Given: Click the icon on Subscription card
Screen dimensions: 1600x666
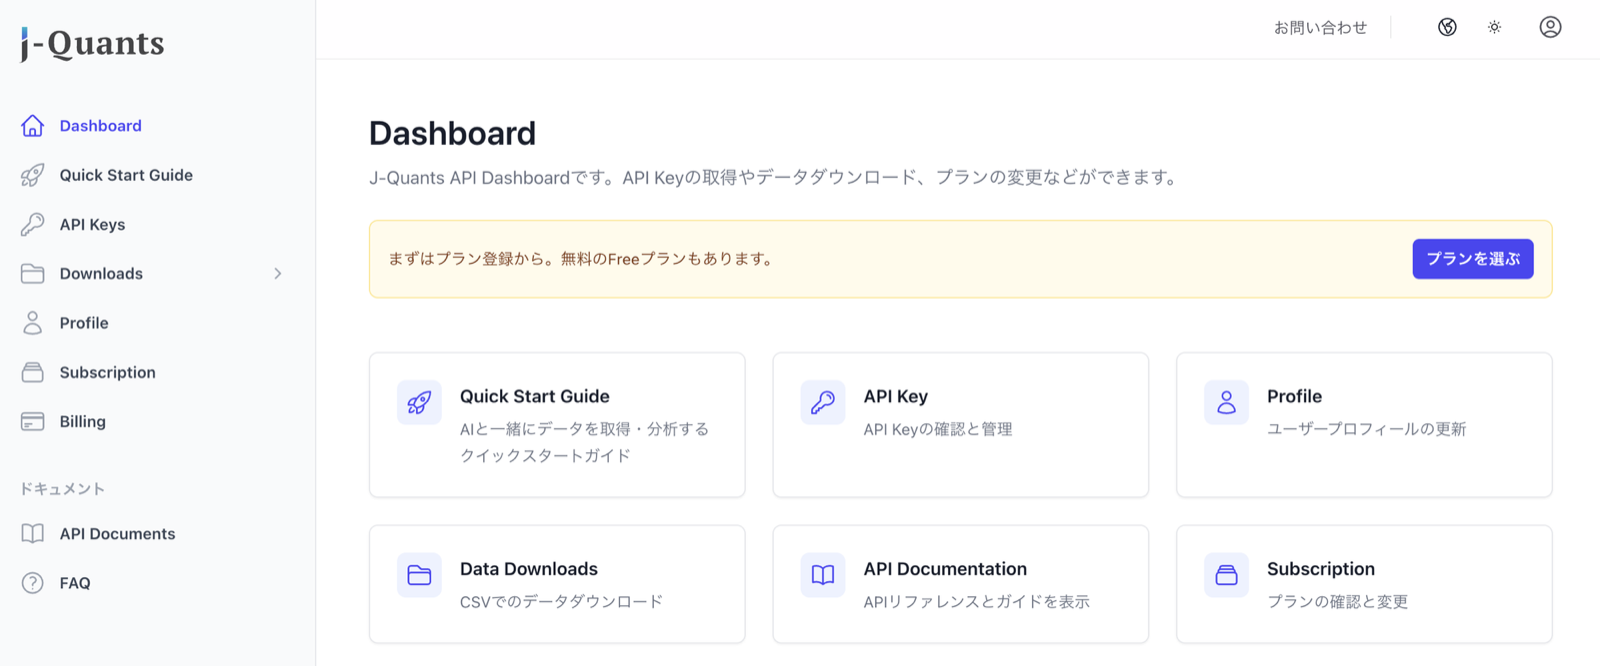Looking at the screenshot, I should pos(1226,575).
